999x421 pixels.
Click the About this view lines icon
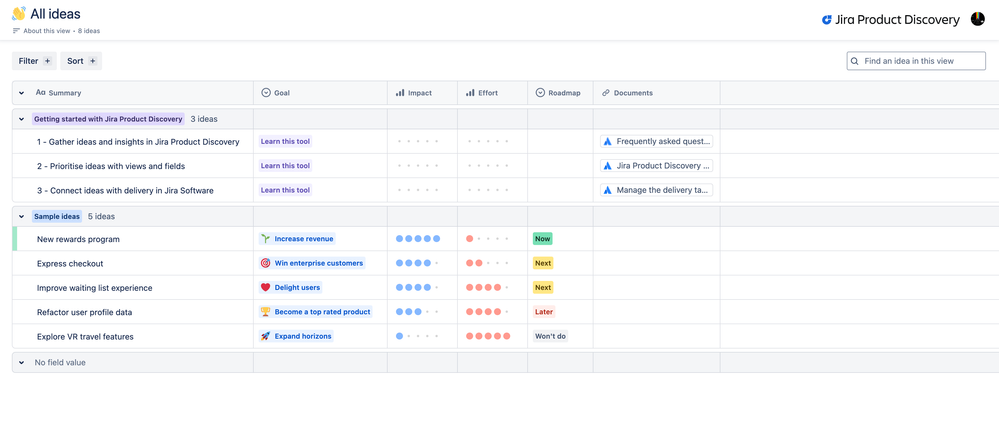[x=16, y=31]
